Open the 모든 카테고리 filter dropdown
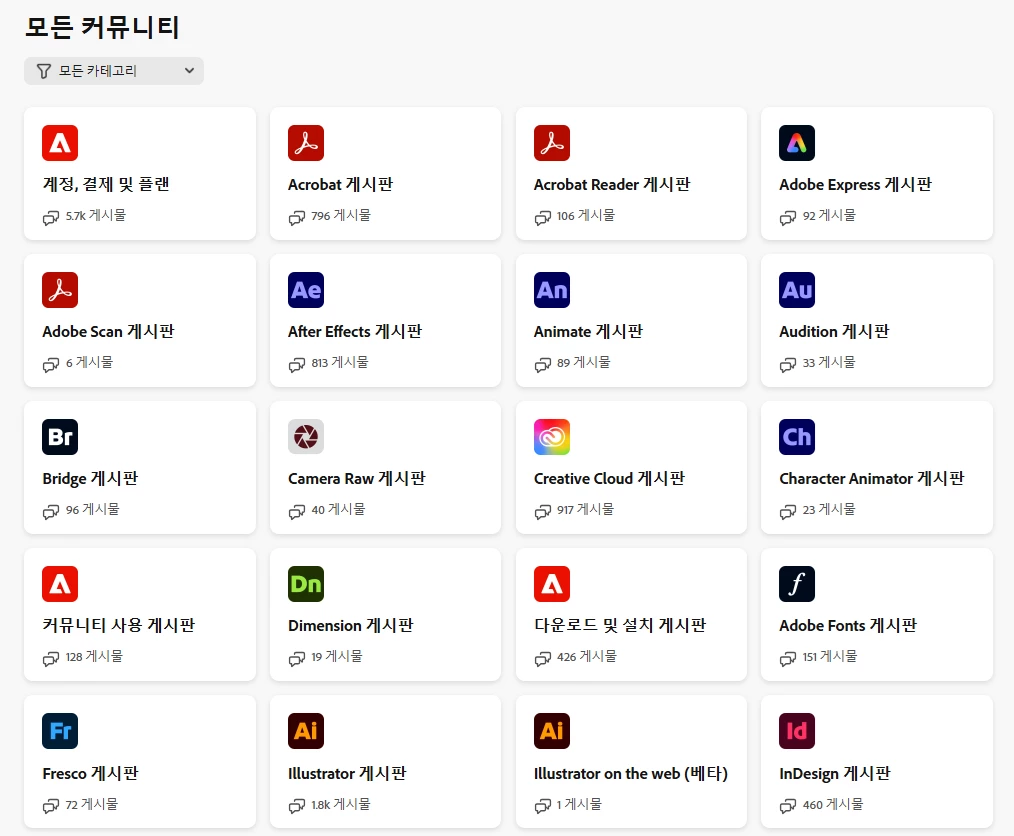The height and width of the screenshot is (836, 1014). click(114, 70)
